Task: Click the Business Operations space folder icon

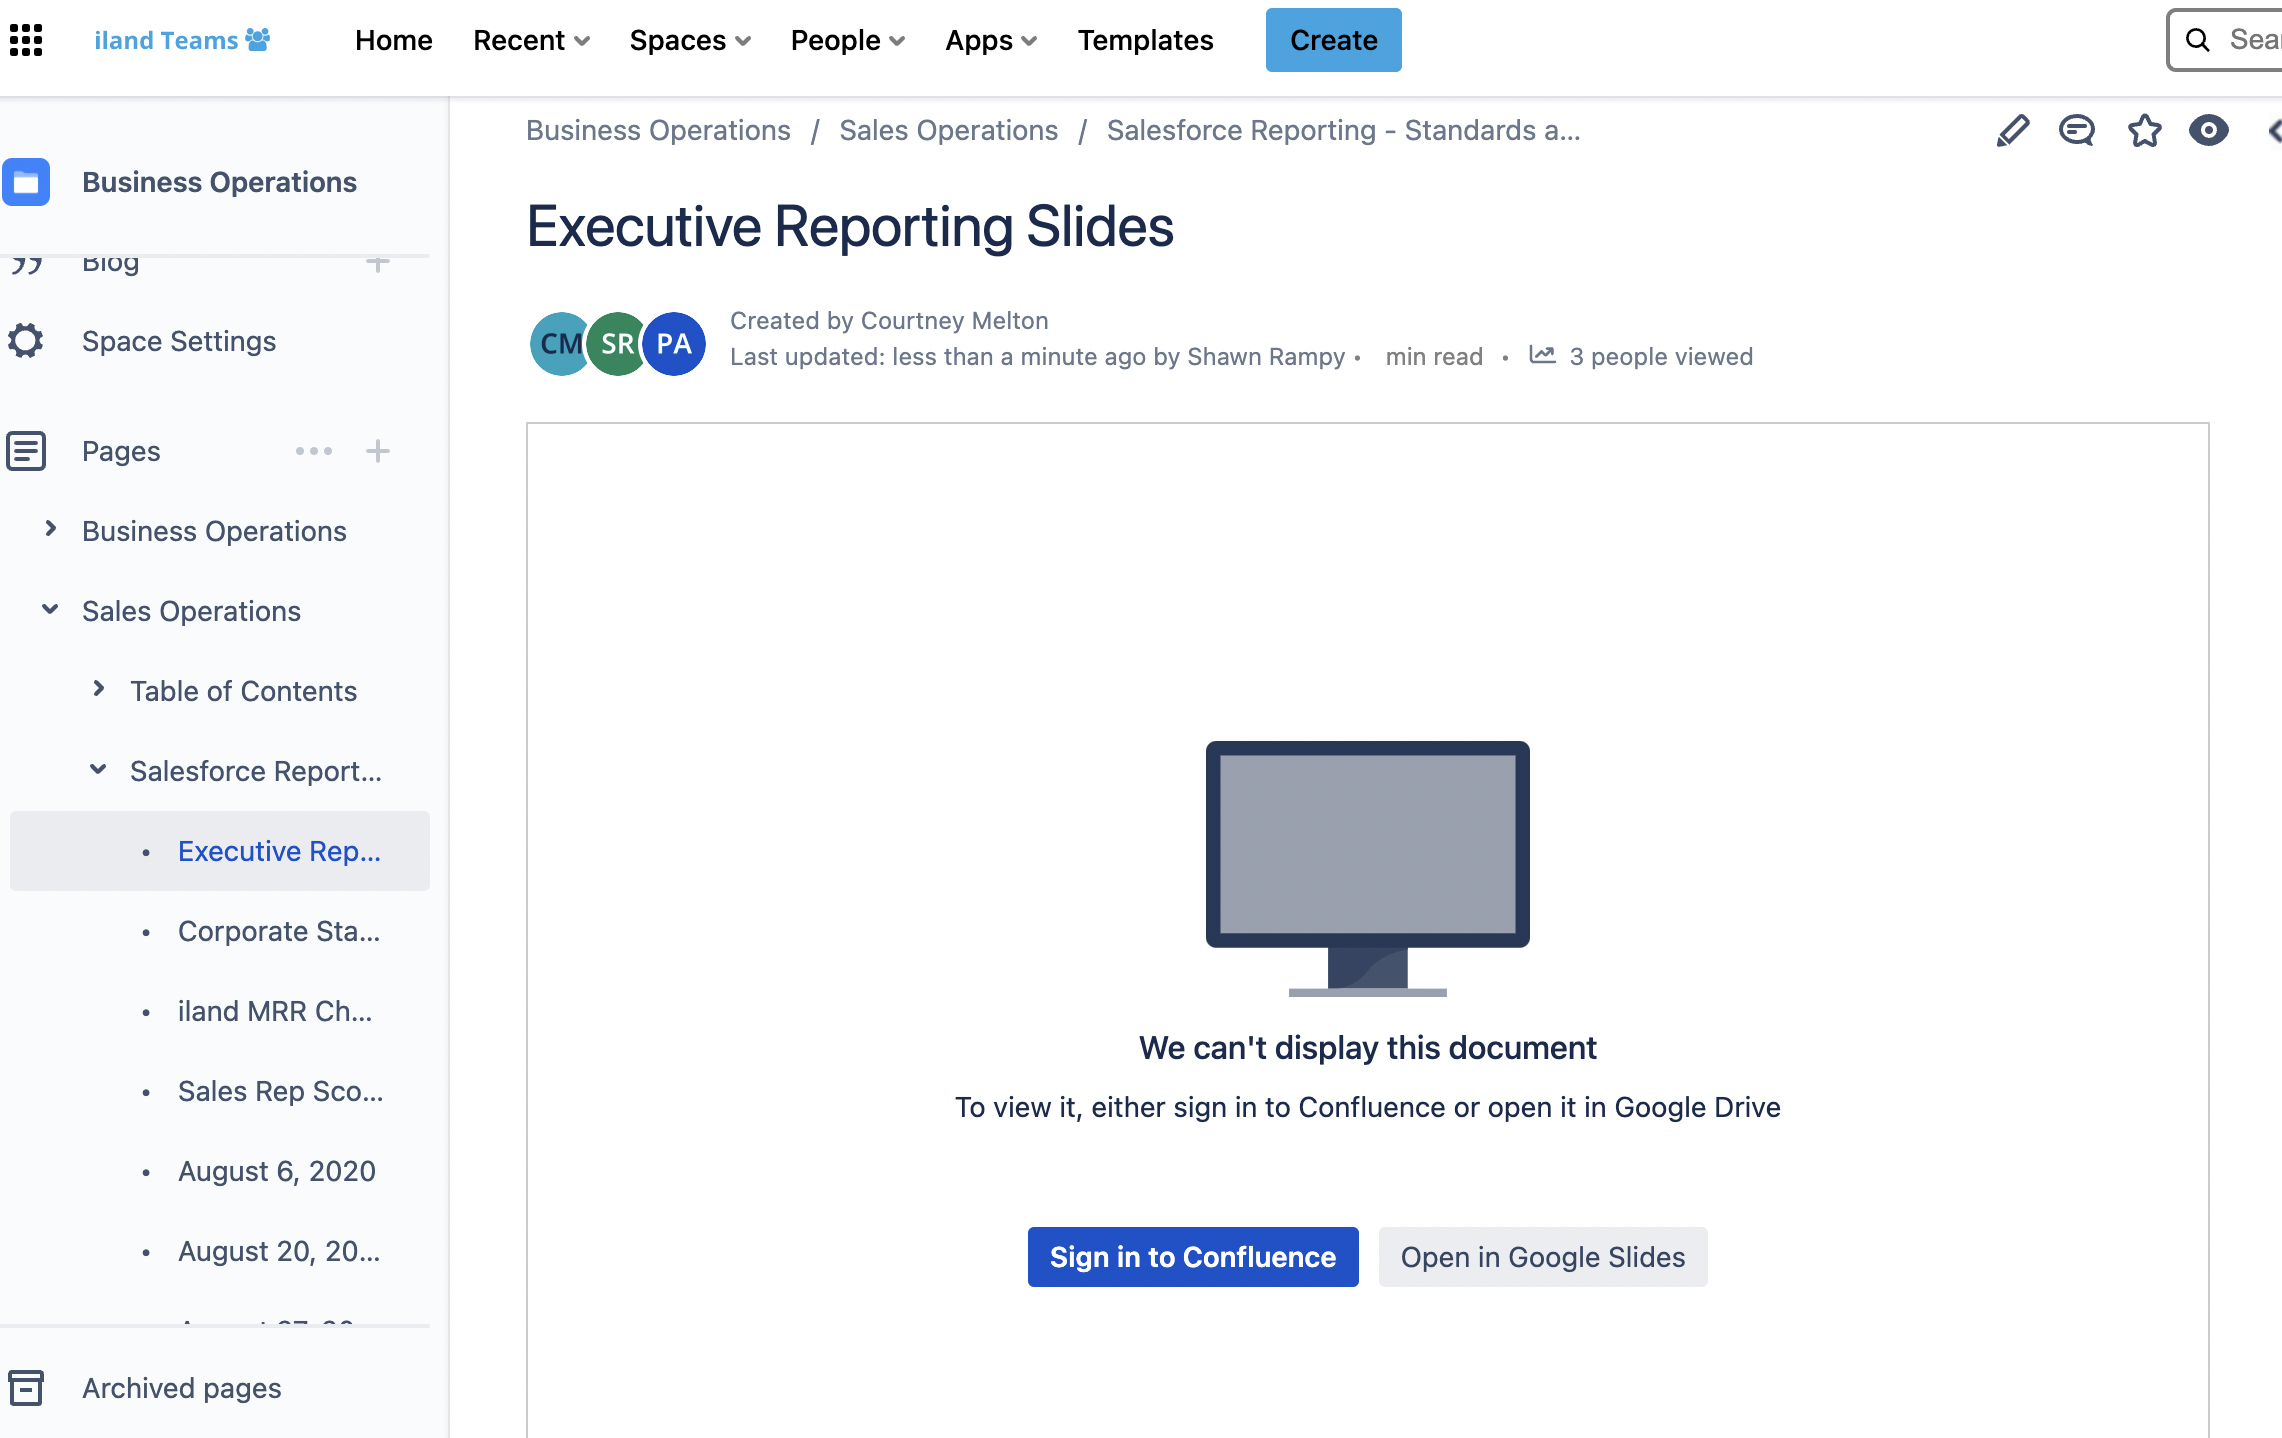Action: coord(26,182)
